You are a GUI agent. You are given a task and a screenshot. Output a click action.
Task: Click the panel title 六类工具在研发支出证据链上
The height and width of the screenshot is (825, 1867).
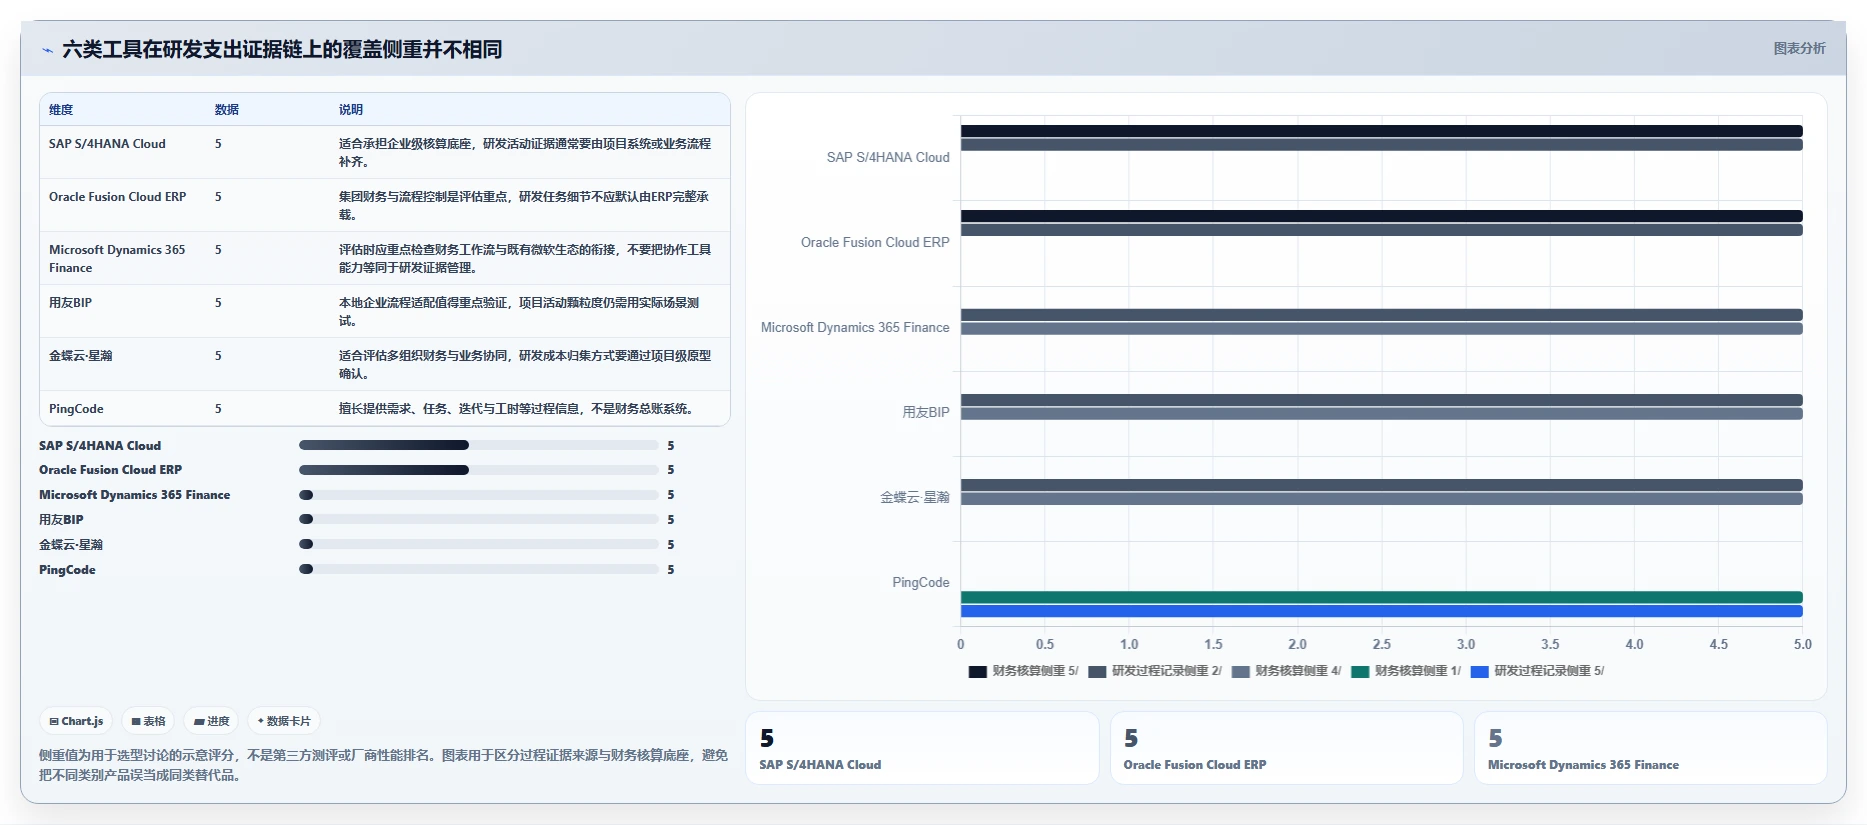tap(282, 49)
